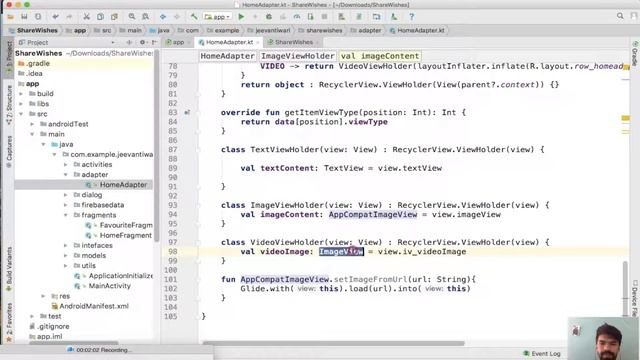Viewport: 640px width, 360px height.
Task: Select MainActivity file in project tree
Action: pos(109,286)
